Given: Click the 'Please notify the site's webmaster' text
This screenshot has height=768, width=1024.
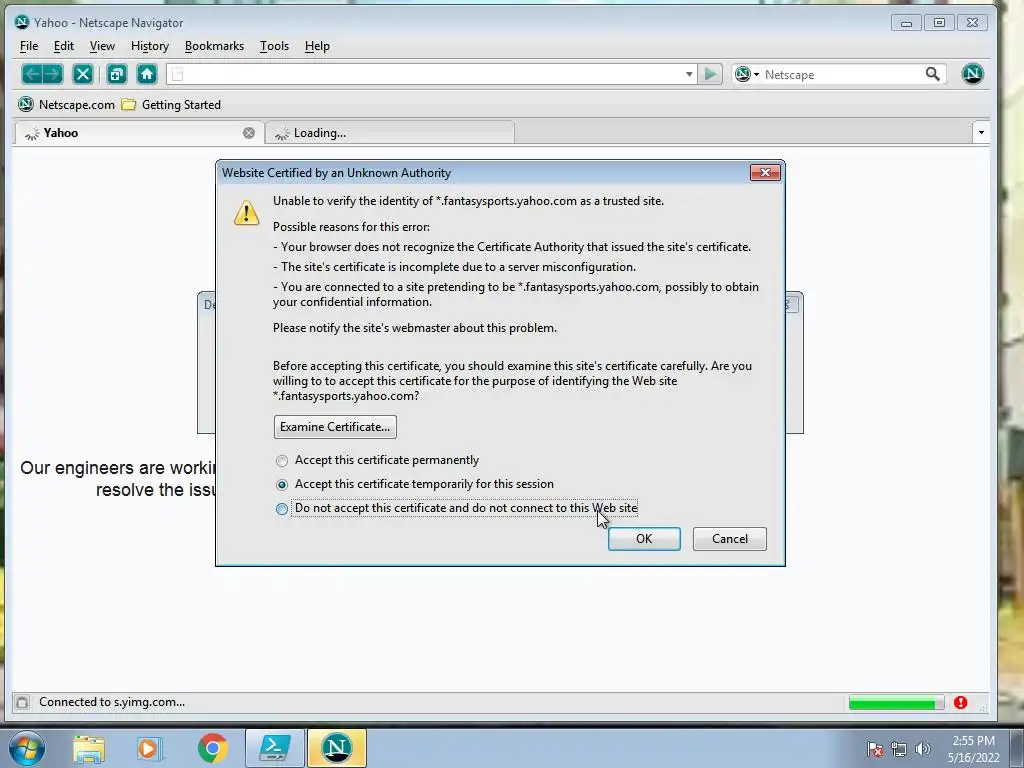Looking at the screenshot, I should 415,328.
